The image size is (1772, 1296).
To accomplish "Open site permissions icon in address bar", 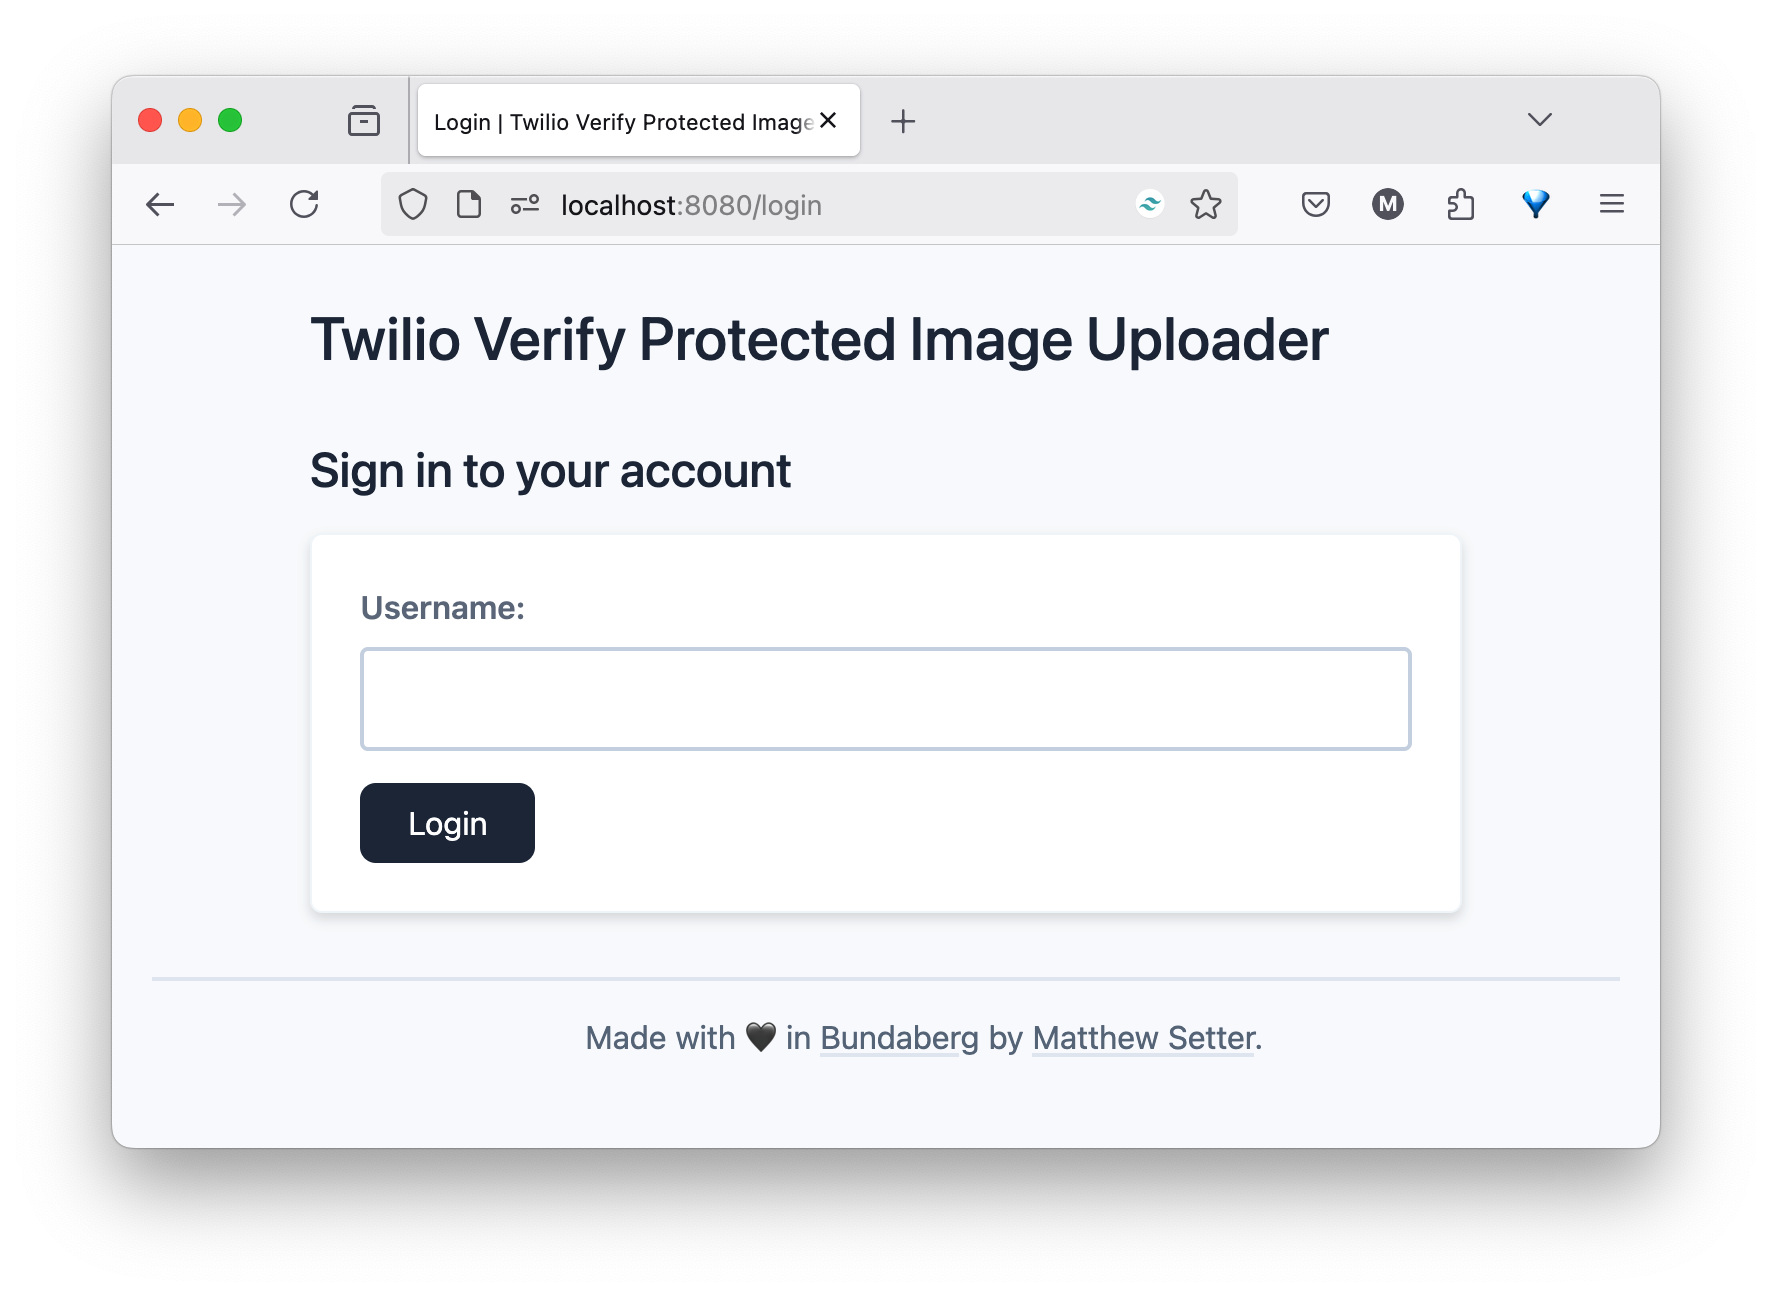I will [x=525, y=205].
